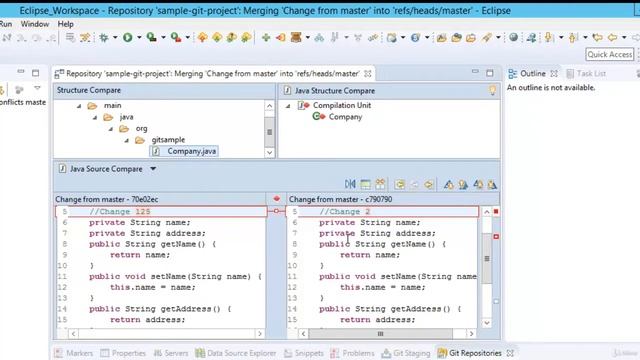Click the lightbulb icon in Java Structure Compare
This screenshot has height=360, width=640.
tap(492, 90)
